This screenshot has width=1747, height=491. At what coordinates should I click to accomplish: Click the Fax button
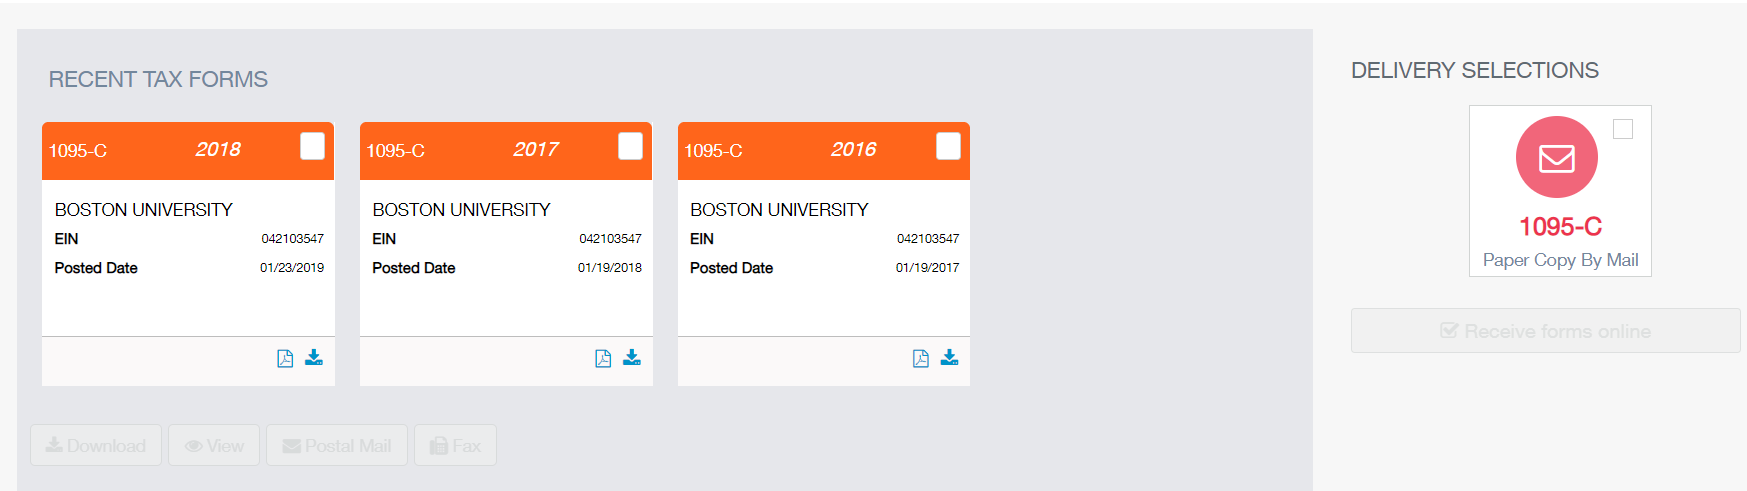tap(455, 446)
